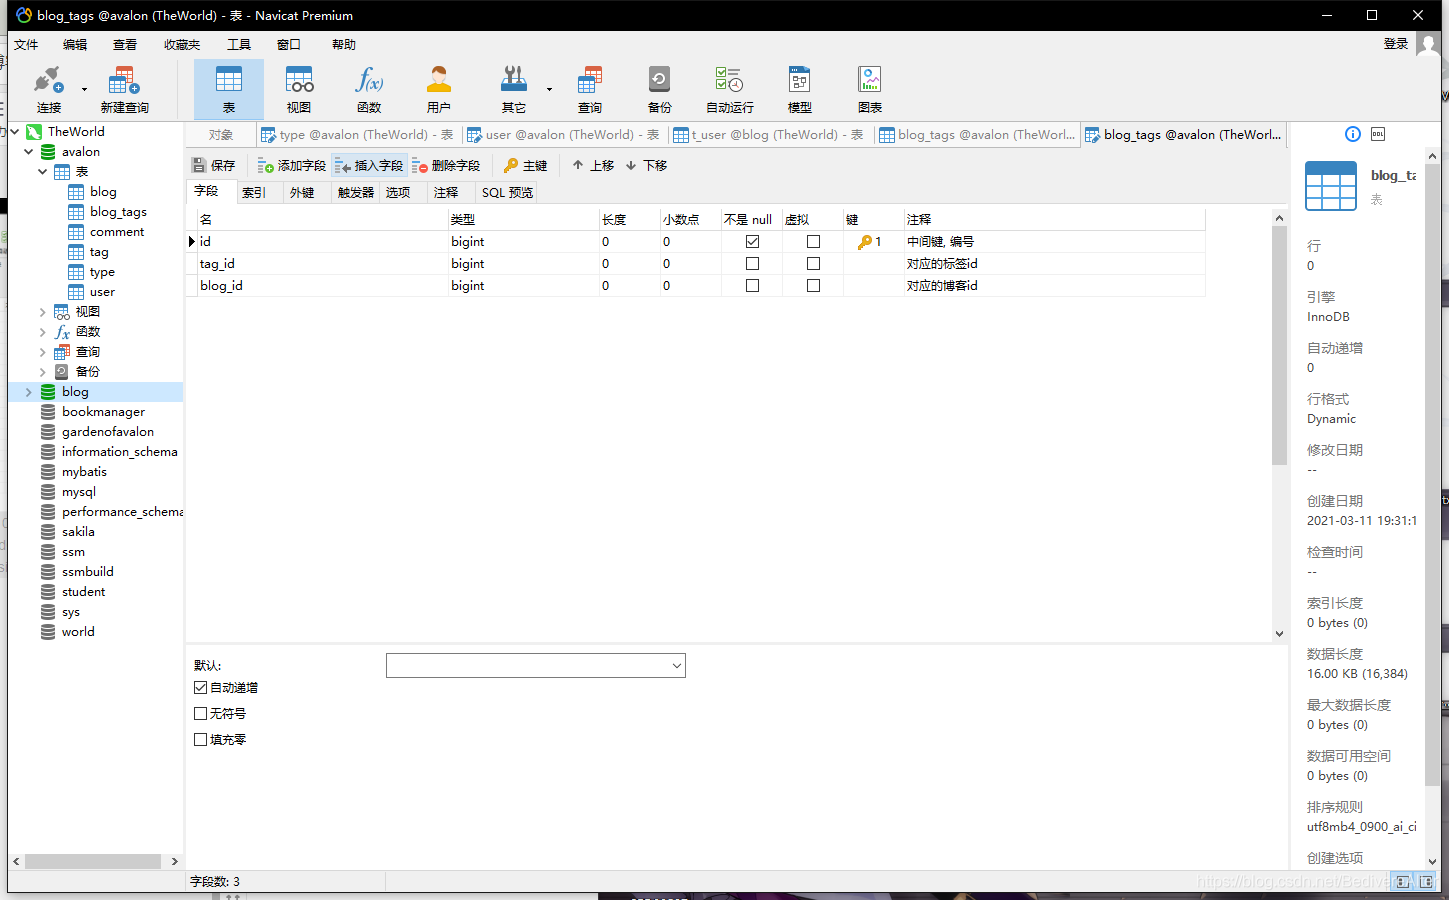Viewport: 1449px width, 900px height.
Task: Click the right info panel scrollbar
Action: pyautogui.click(x=1432, y=475)
